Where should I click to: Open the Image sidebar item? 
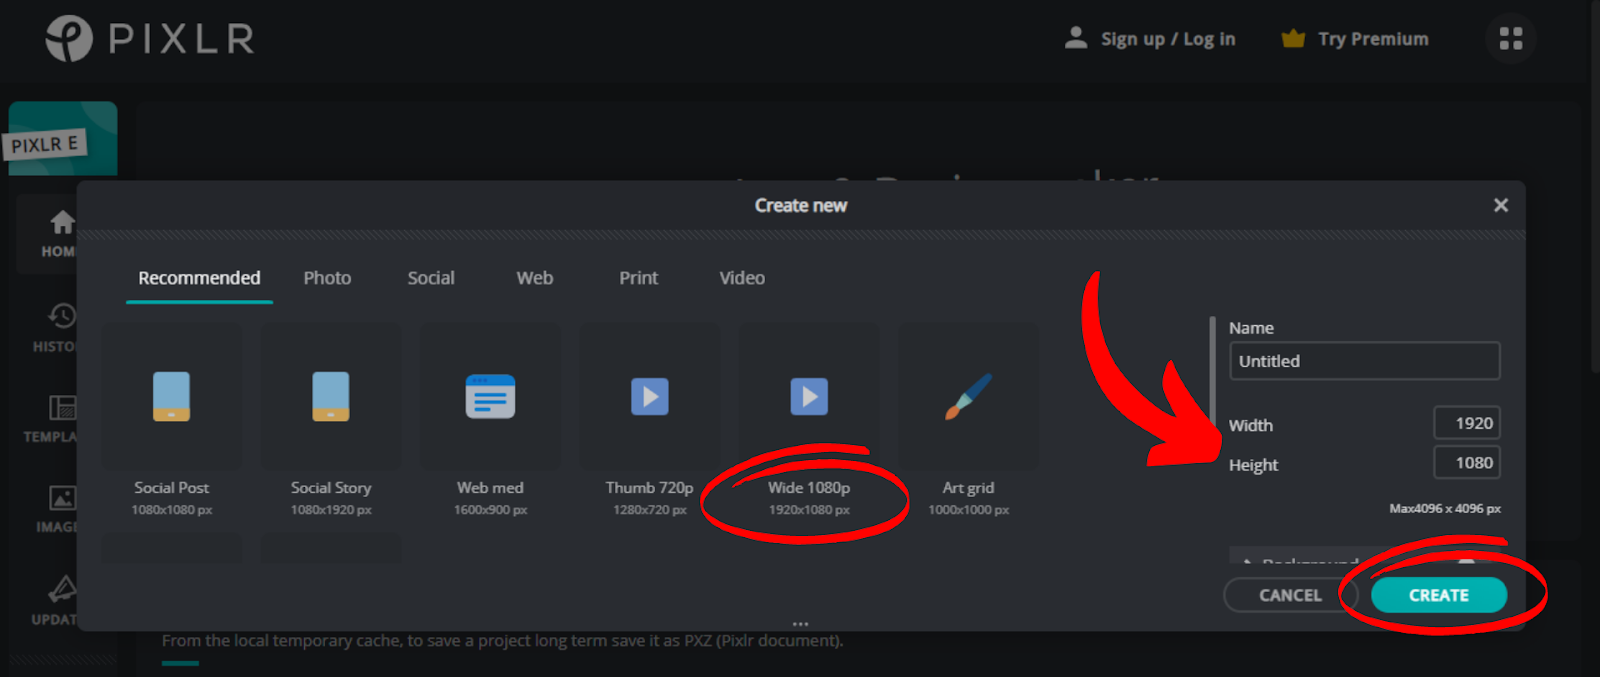[58, 508]
